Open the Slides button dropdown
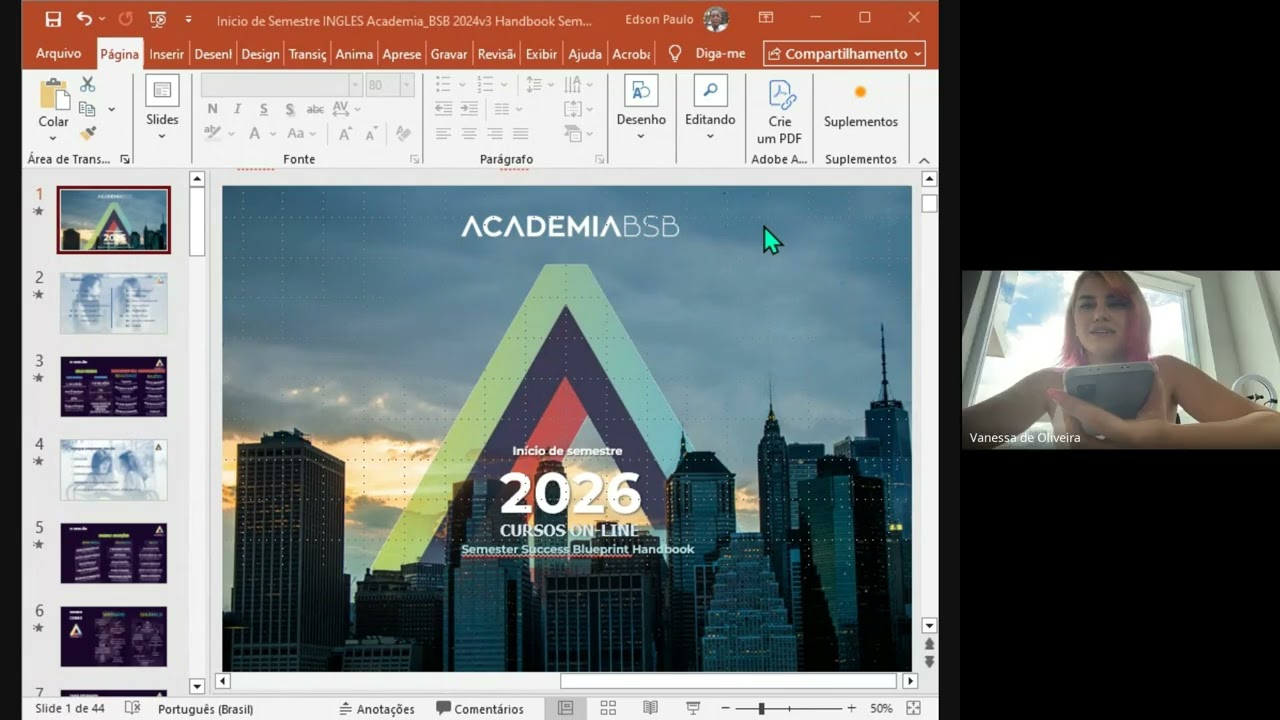Screen dimensions: 1280x720 (162, 109)
